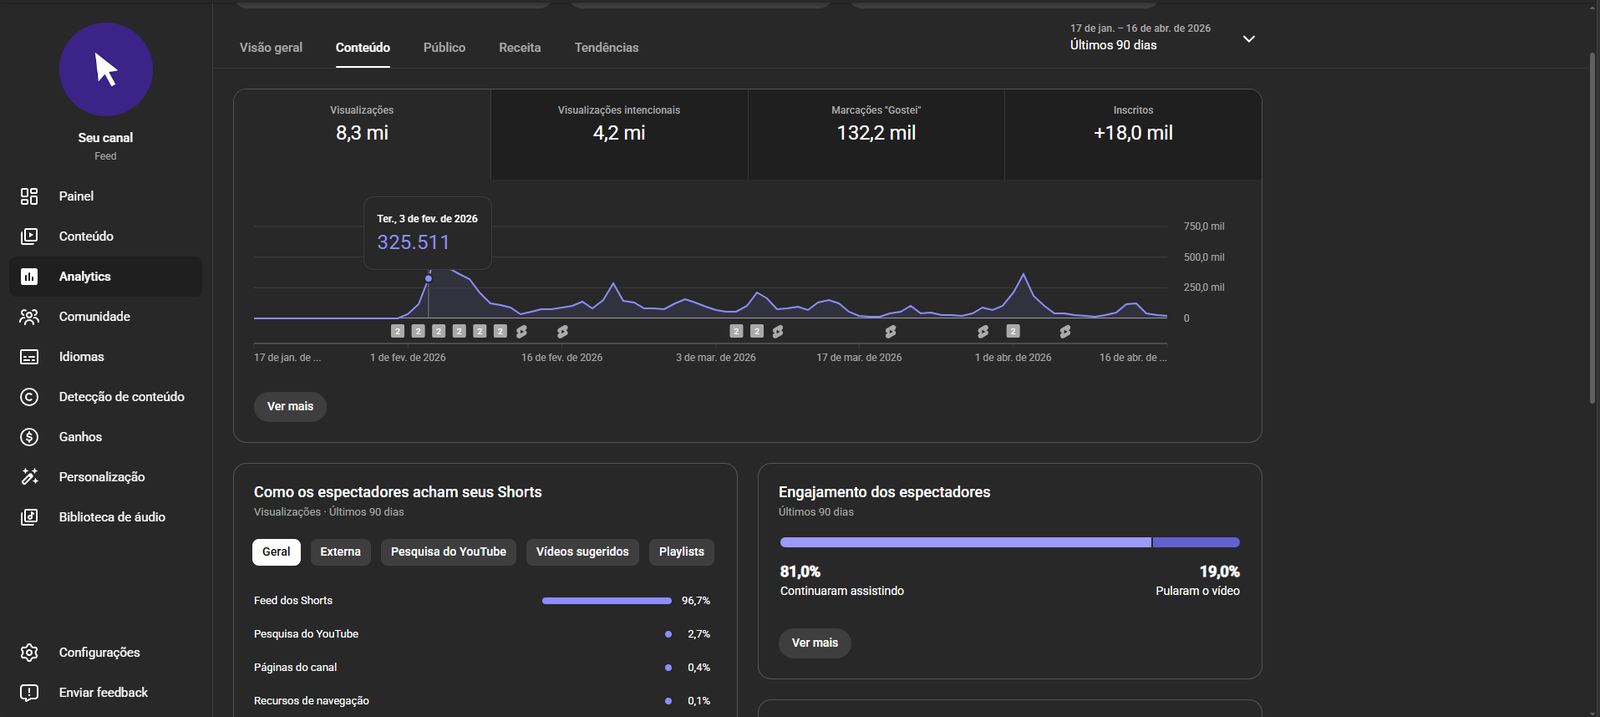Open Biblioteca de áudio icon

[x=29, y=517]
